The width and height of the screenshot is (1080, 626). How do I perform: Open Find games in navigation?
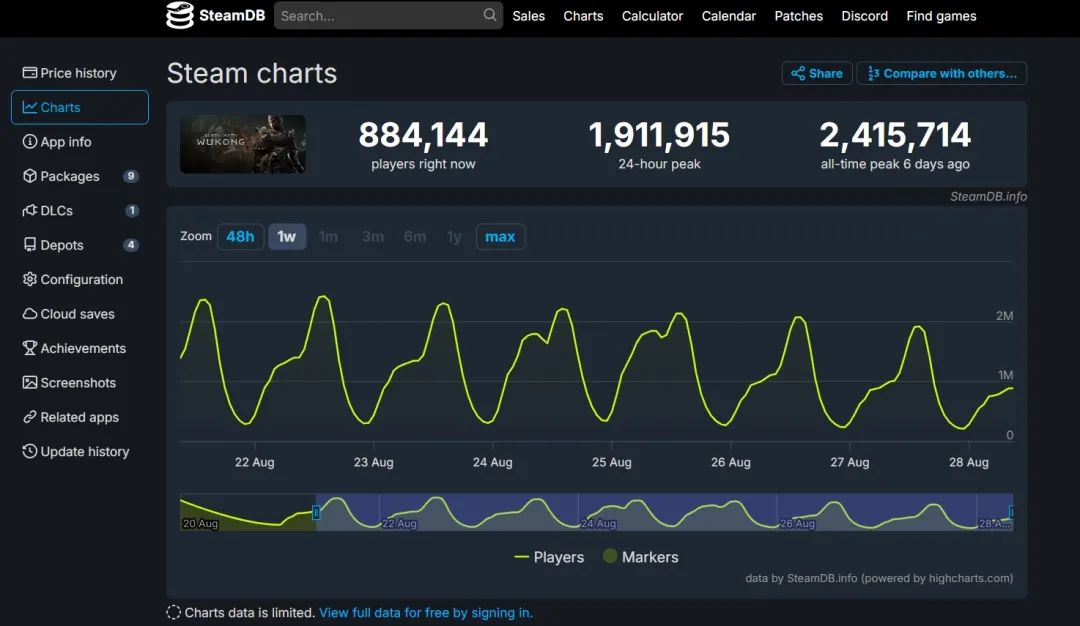(941, 16)
